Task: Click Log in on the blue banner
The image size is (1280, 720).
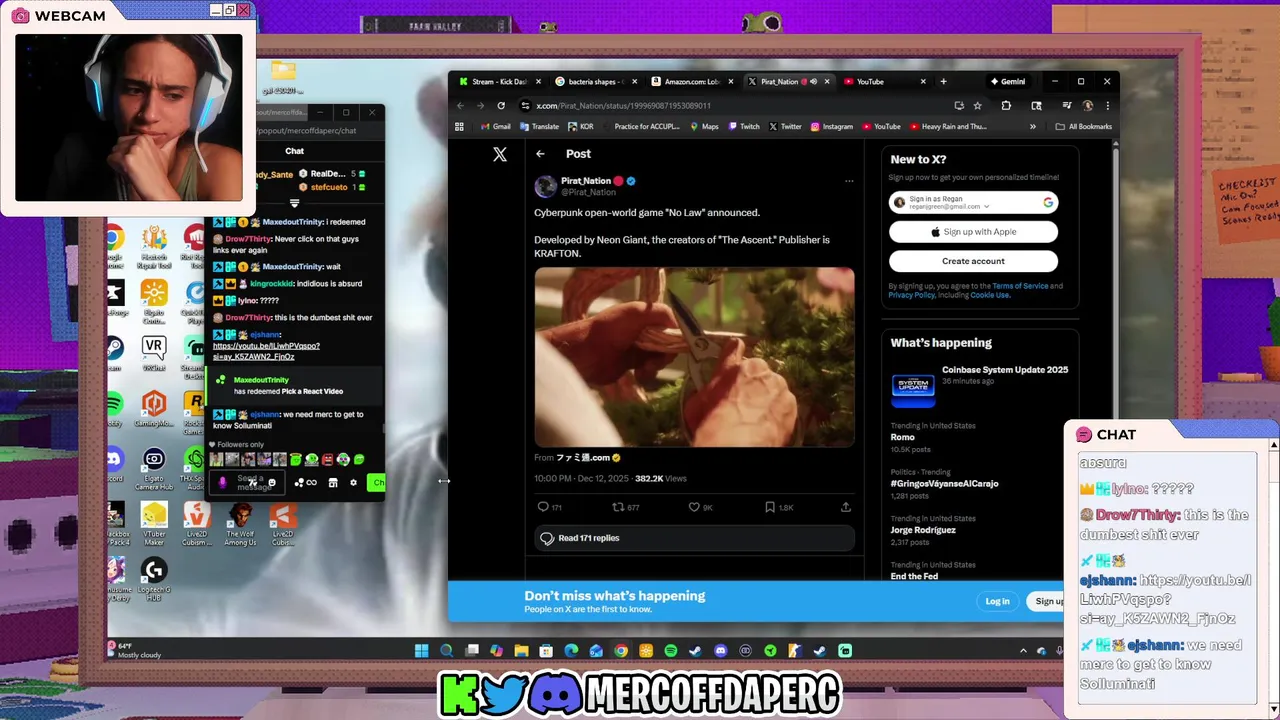Action: [997, 601]
